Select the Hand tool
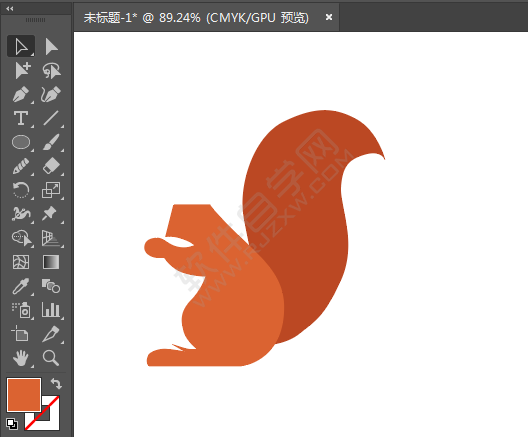The image size is (528, 437). click(21, 358)
